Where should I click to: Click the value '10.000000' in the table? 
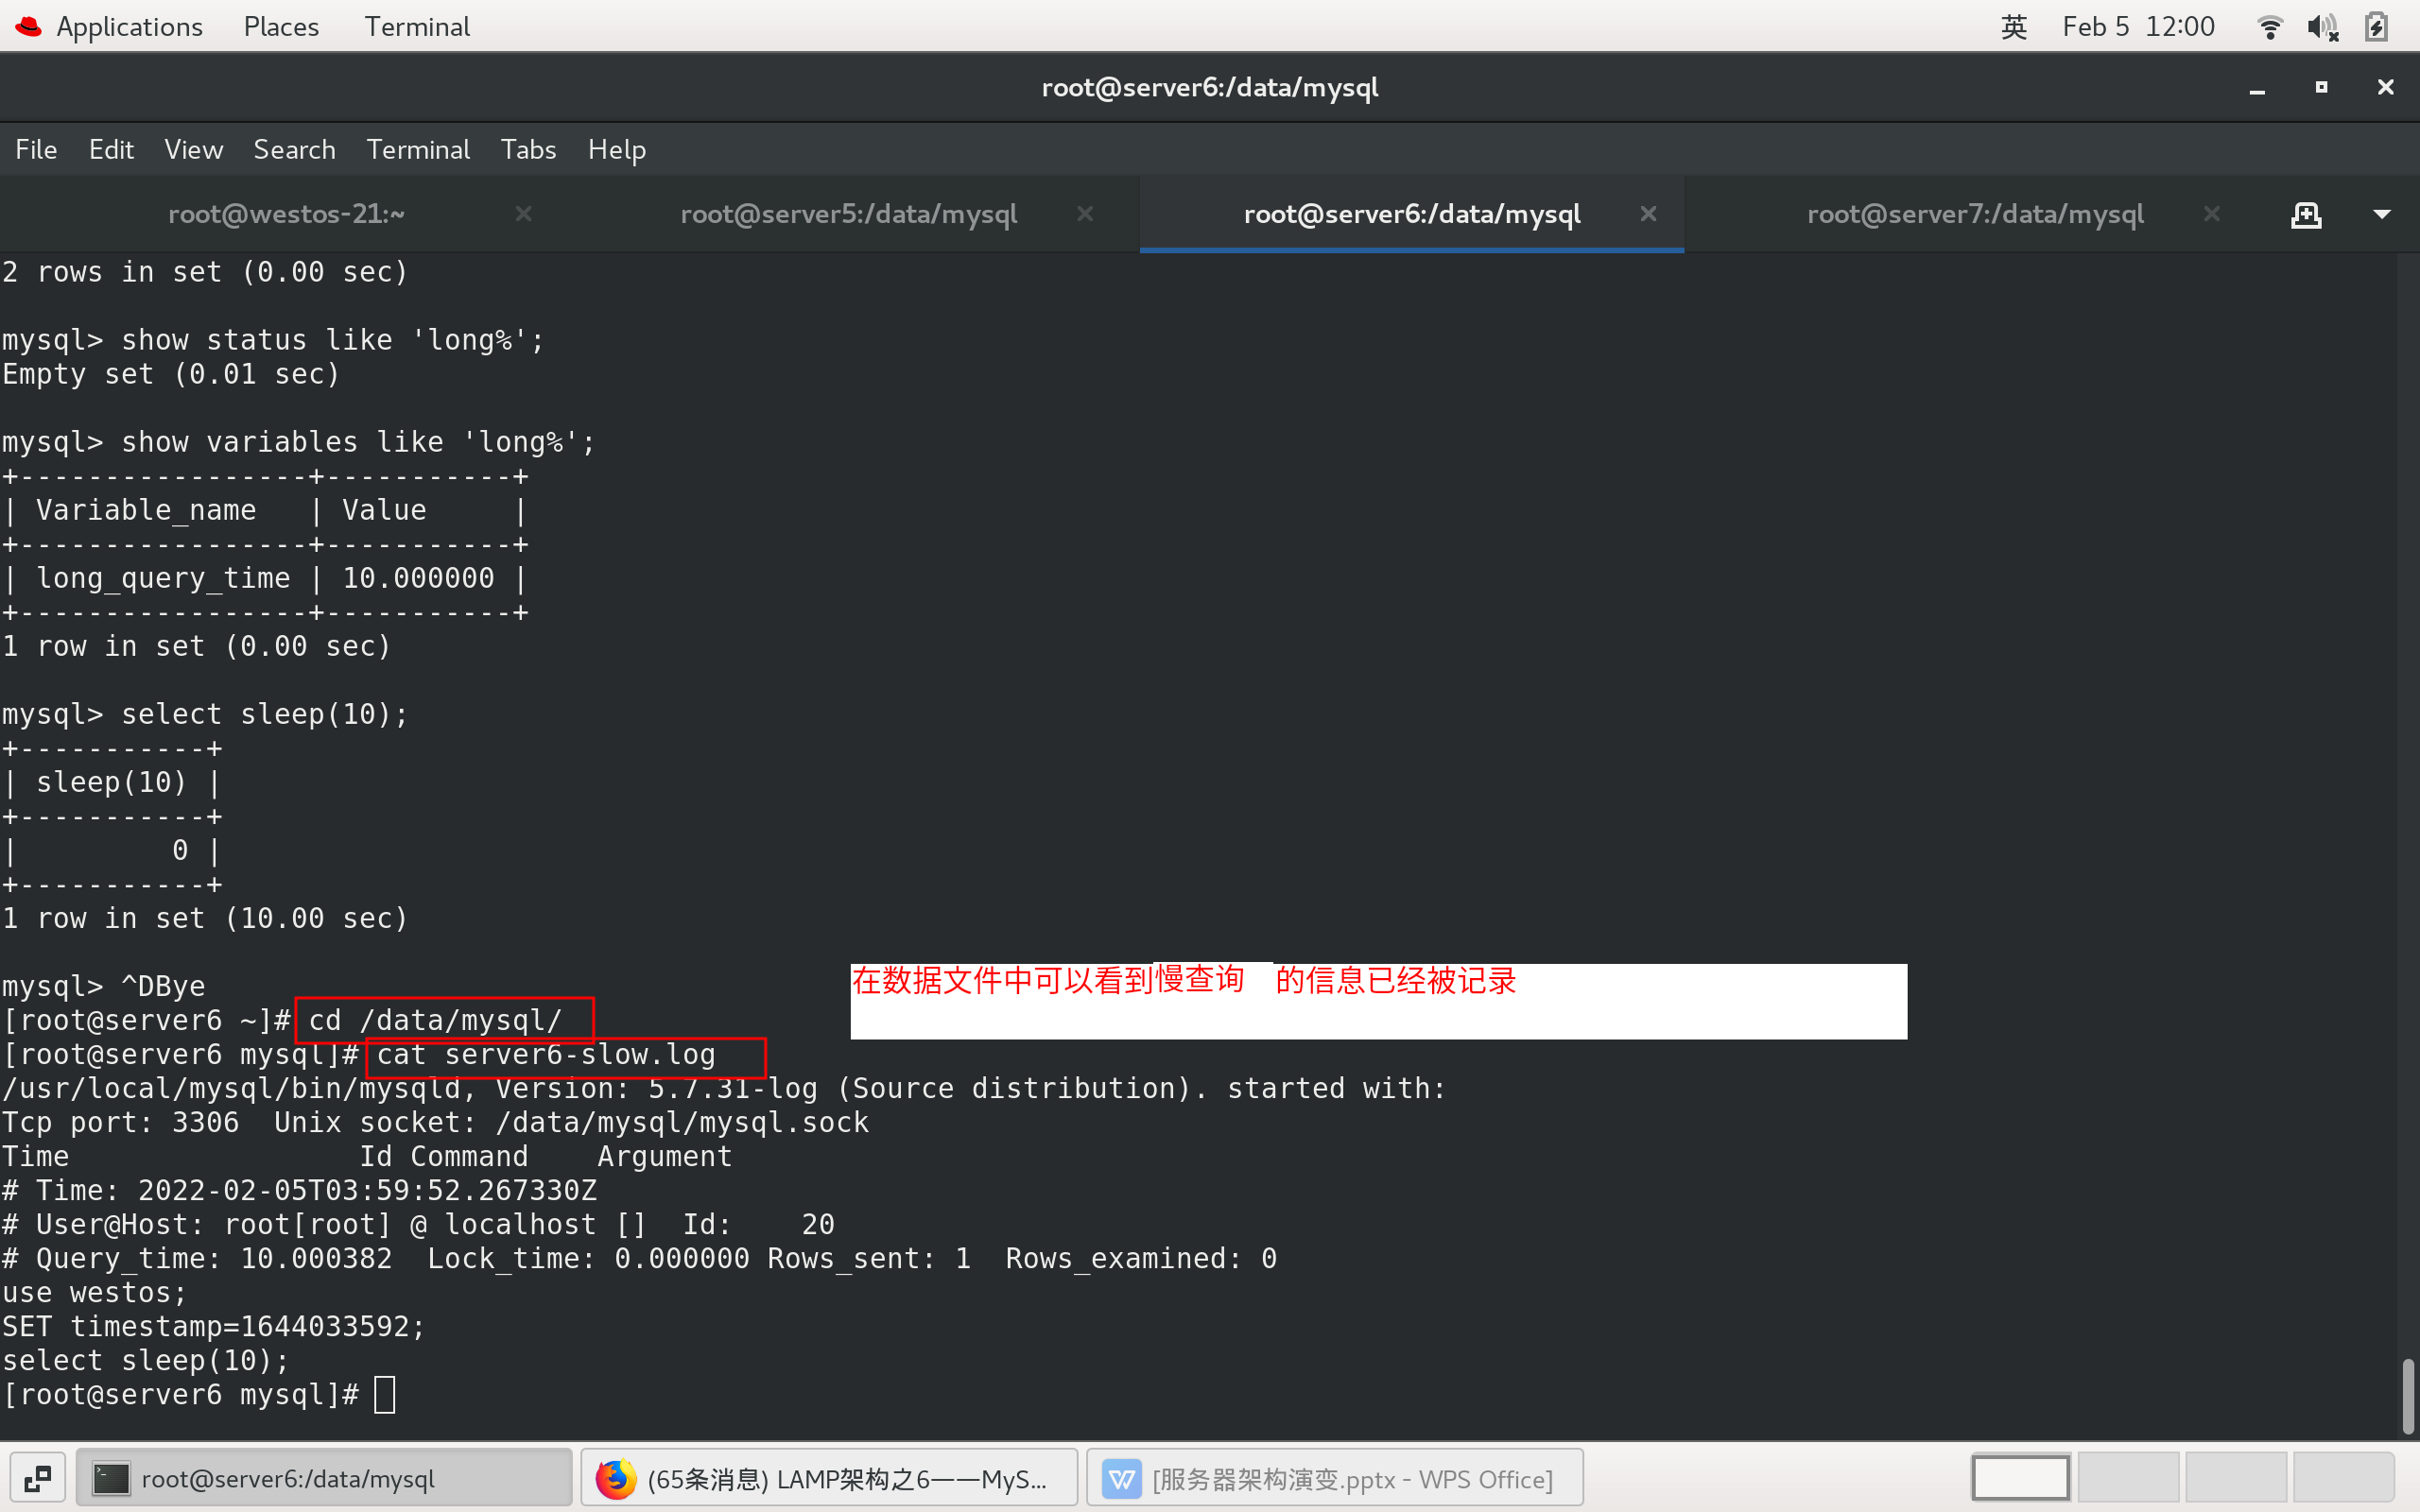coord(418,579)
